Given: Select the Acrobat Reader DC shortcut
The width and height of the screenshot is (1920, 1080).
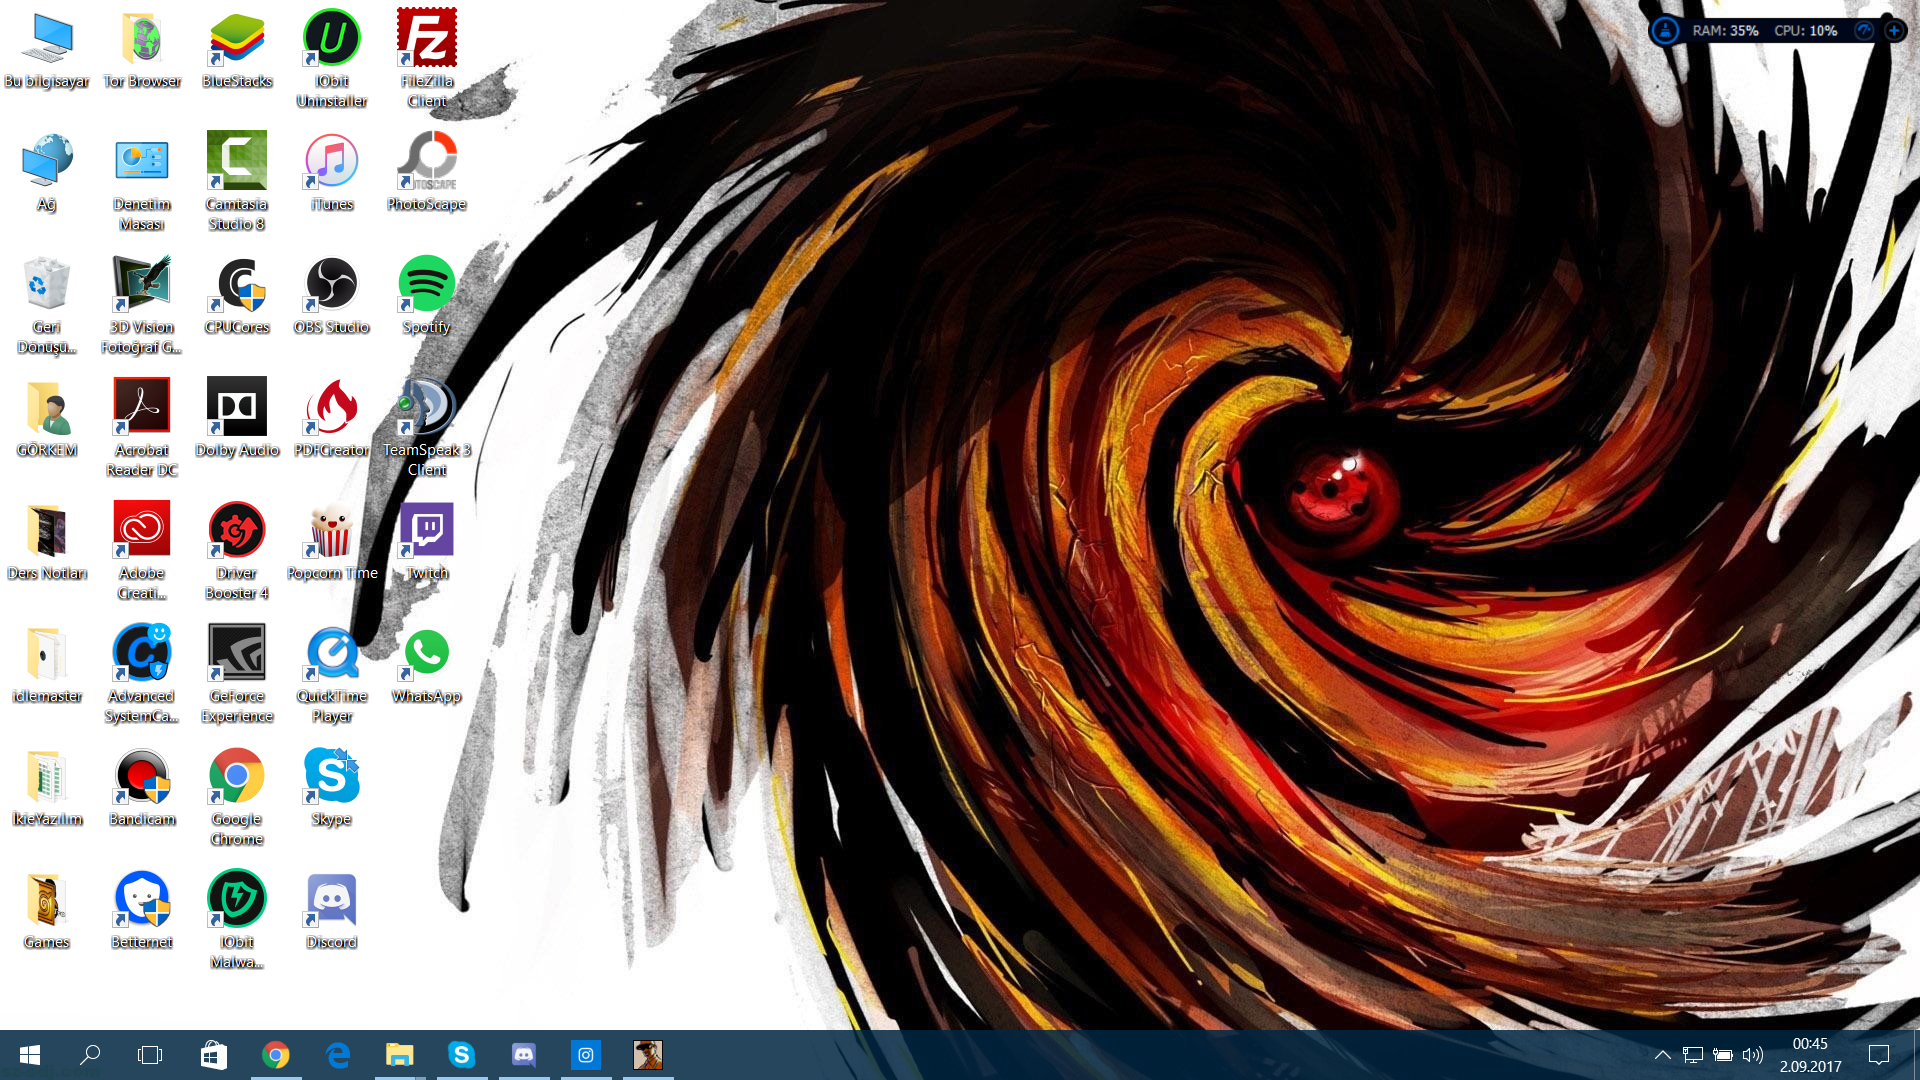Looking at the screenshot, I should (x=142, y=428).
